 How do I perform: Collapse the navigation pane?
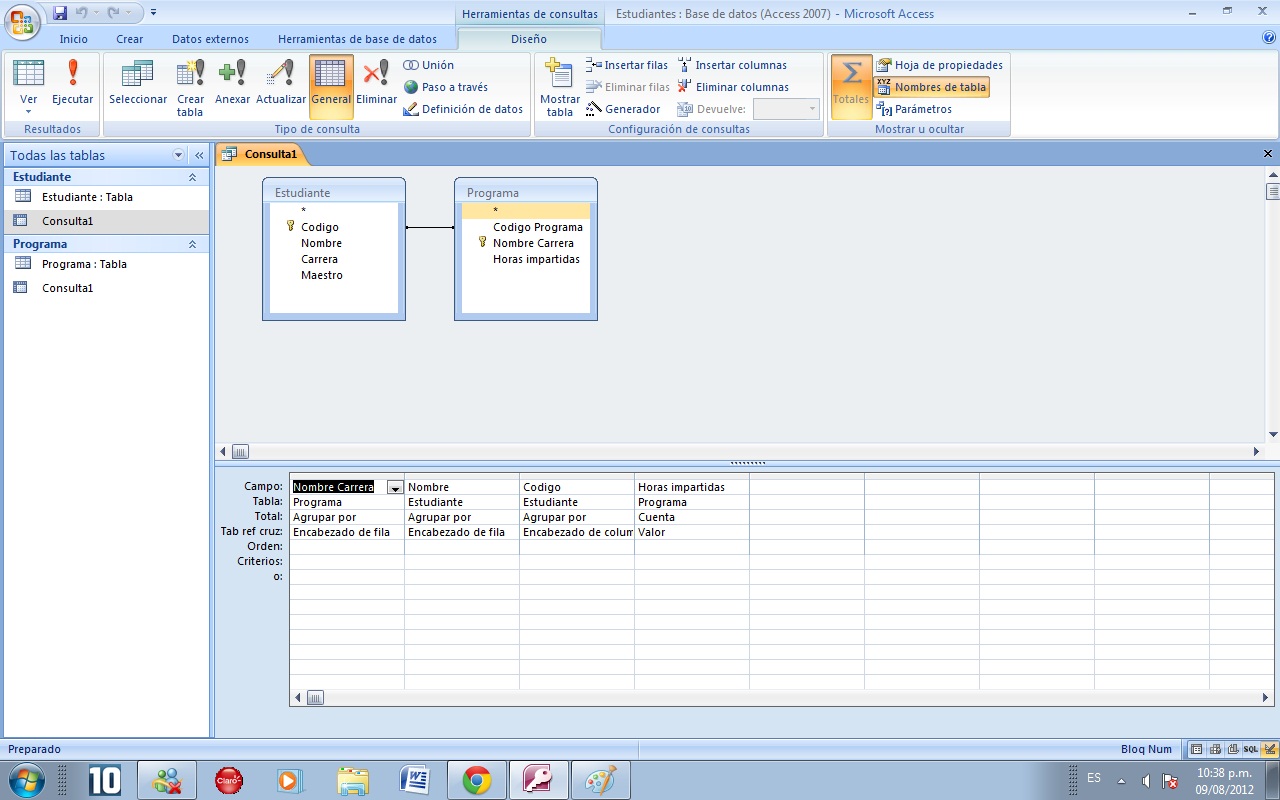point(199,155)
